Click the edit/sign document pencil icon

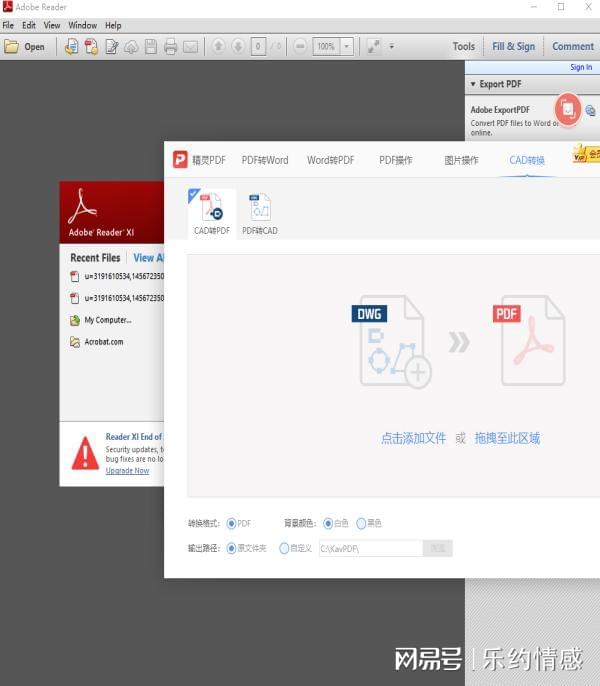pyautogui.click(x=112, y=46)
